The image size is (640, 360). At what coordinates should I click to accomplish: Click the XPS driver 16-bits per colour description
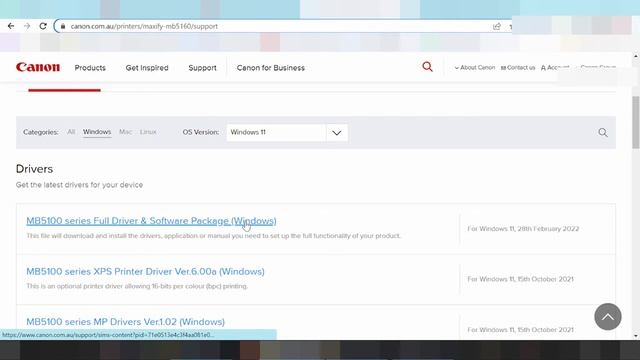click(x=137, y=286)
